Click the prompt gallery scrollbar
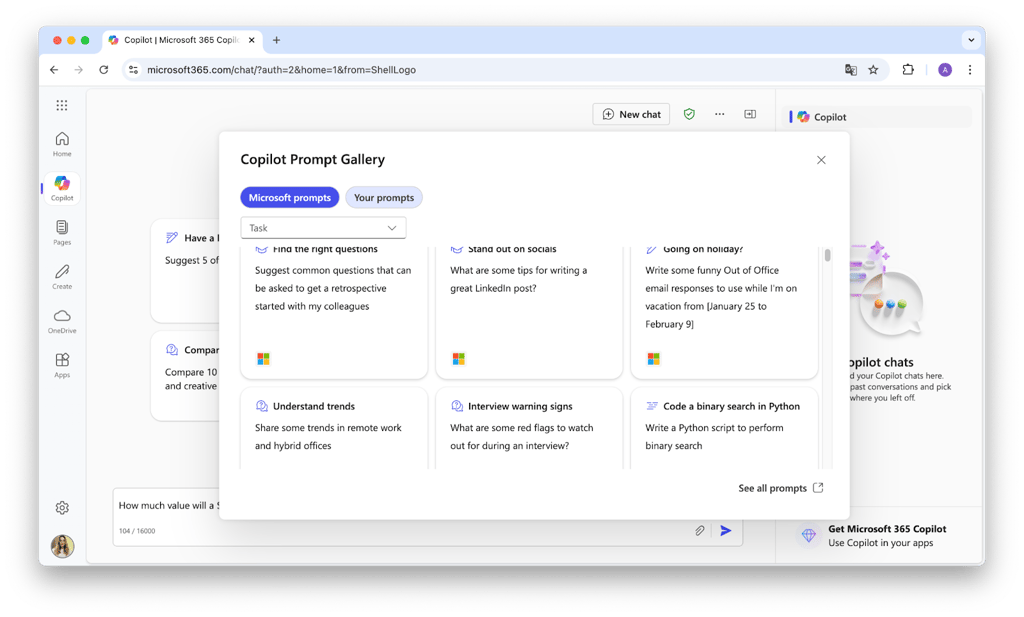1024x617 pixels. click(827, 255)
